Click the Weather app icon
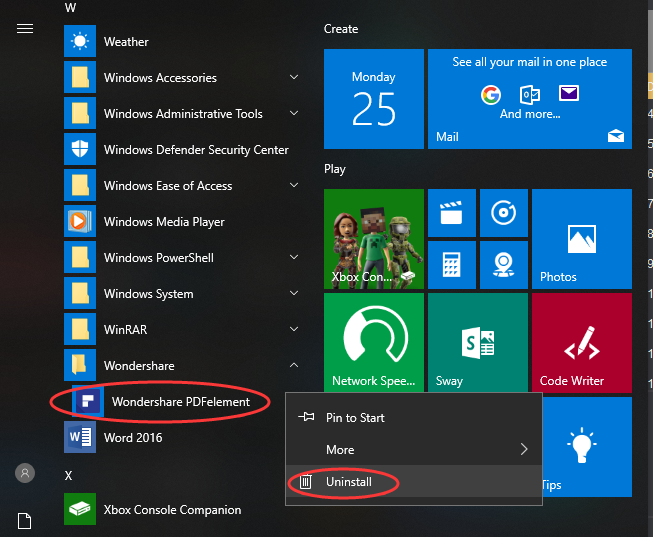Screen dimensions: 653x537 (80, 41)
